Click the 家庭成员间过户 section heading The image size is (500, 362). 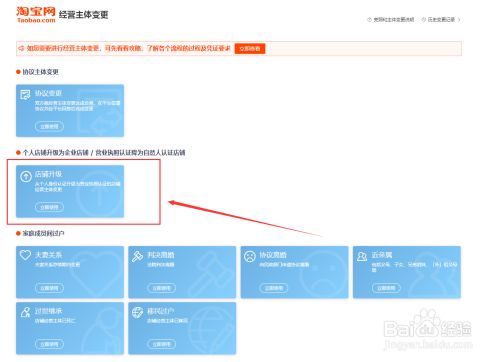coord(43,233)
